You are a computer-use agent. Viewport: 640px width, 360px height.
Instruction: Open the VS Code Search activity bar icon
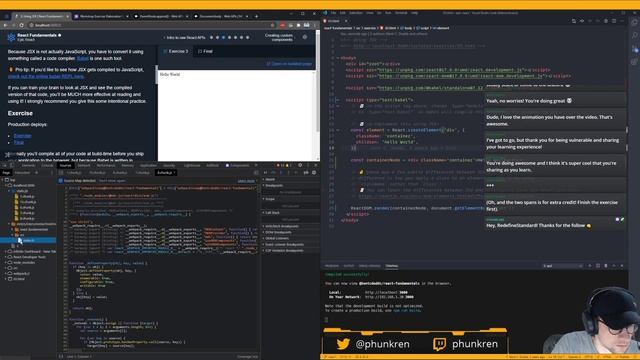[634, 36]
